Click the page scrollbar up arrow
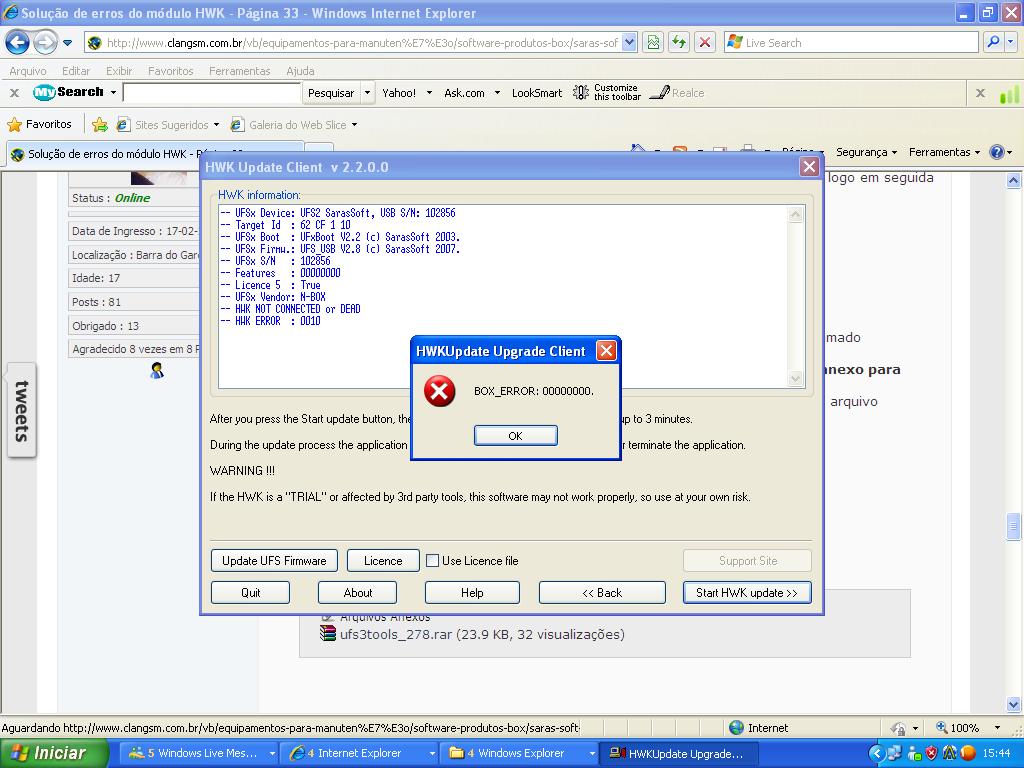1024x768 pixels. (x=1013, y=180)
